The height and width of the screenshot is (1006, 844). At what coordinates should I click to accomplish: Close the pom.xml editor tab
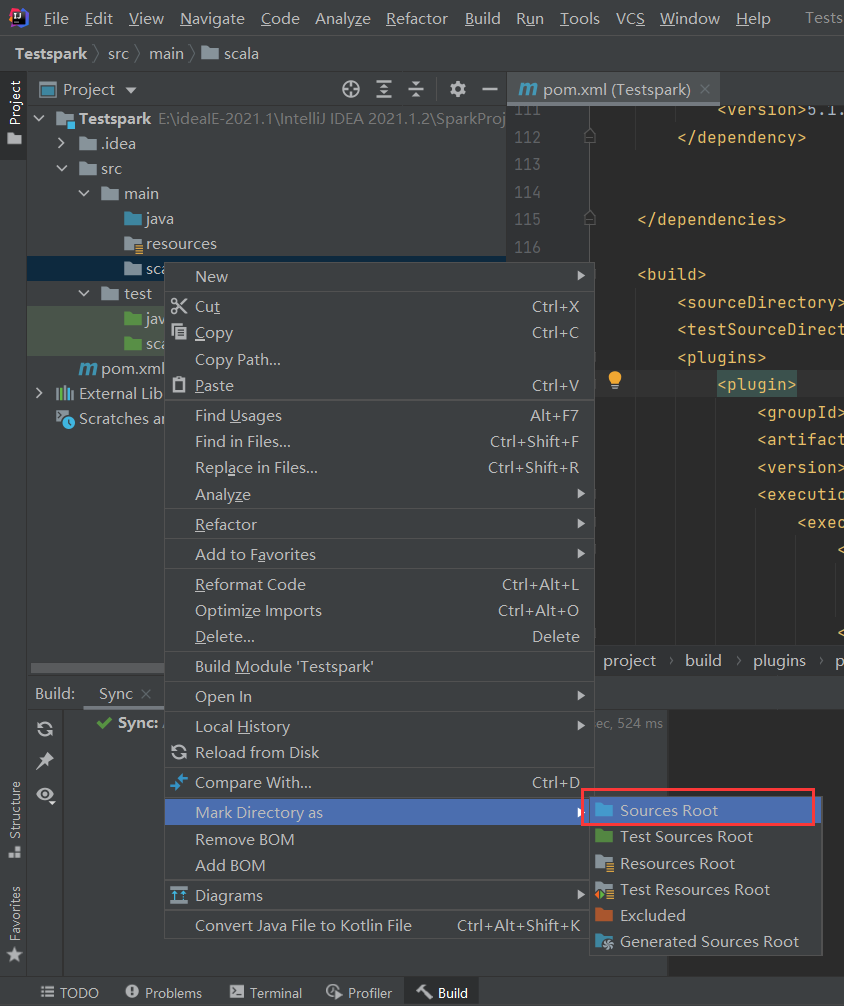pyautogui.click(x=705, y=89)
